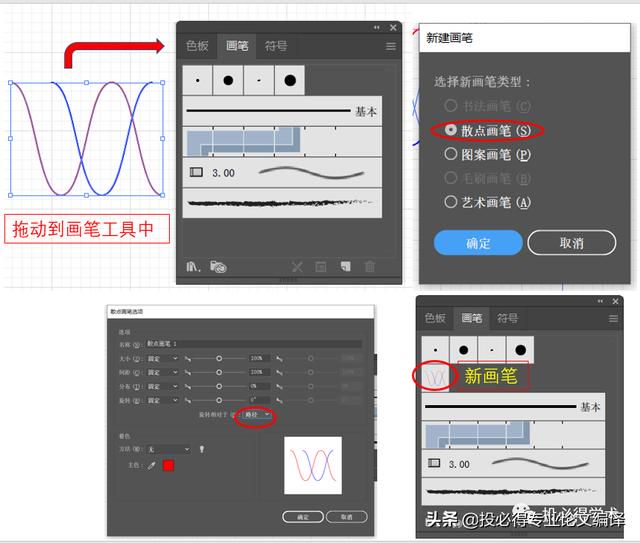Select the 散点画笔 (S) radio option
Viewport: 640px width, 543px height.
(451, 130)
